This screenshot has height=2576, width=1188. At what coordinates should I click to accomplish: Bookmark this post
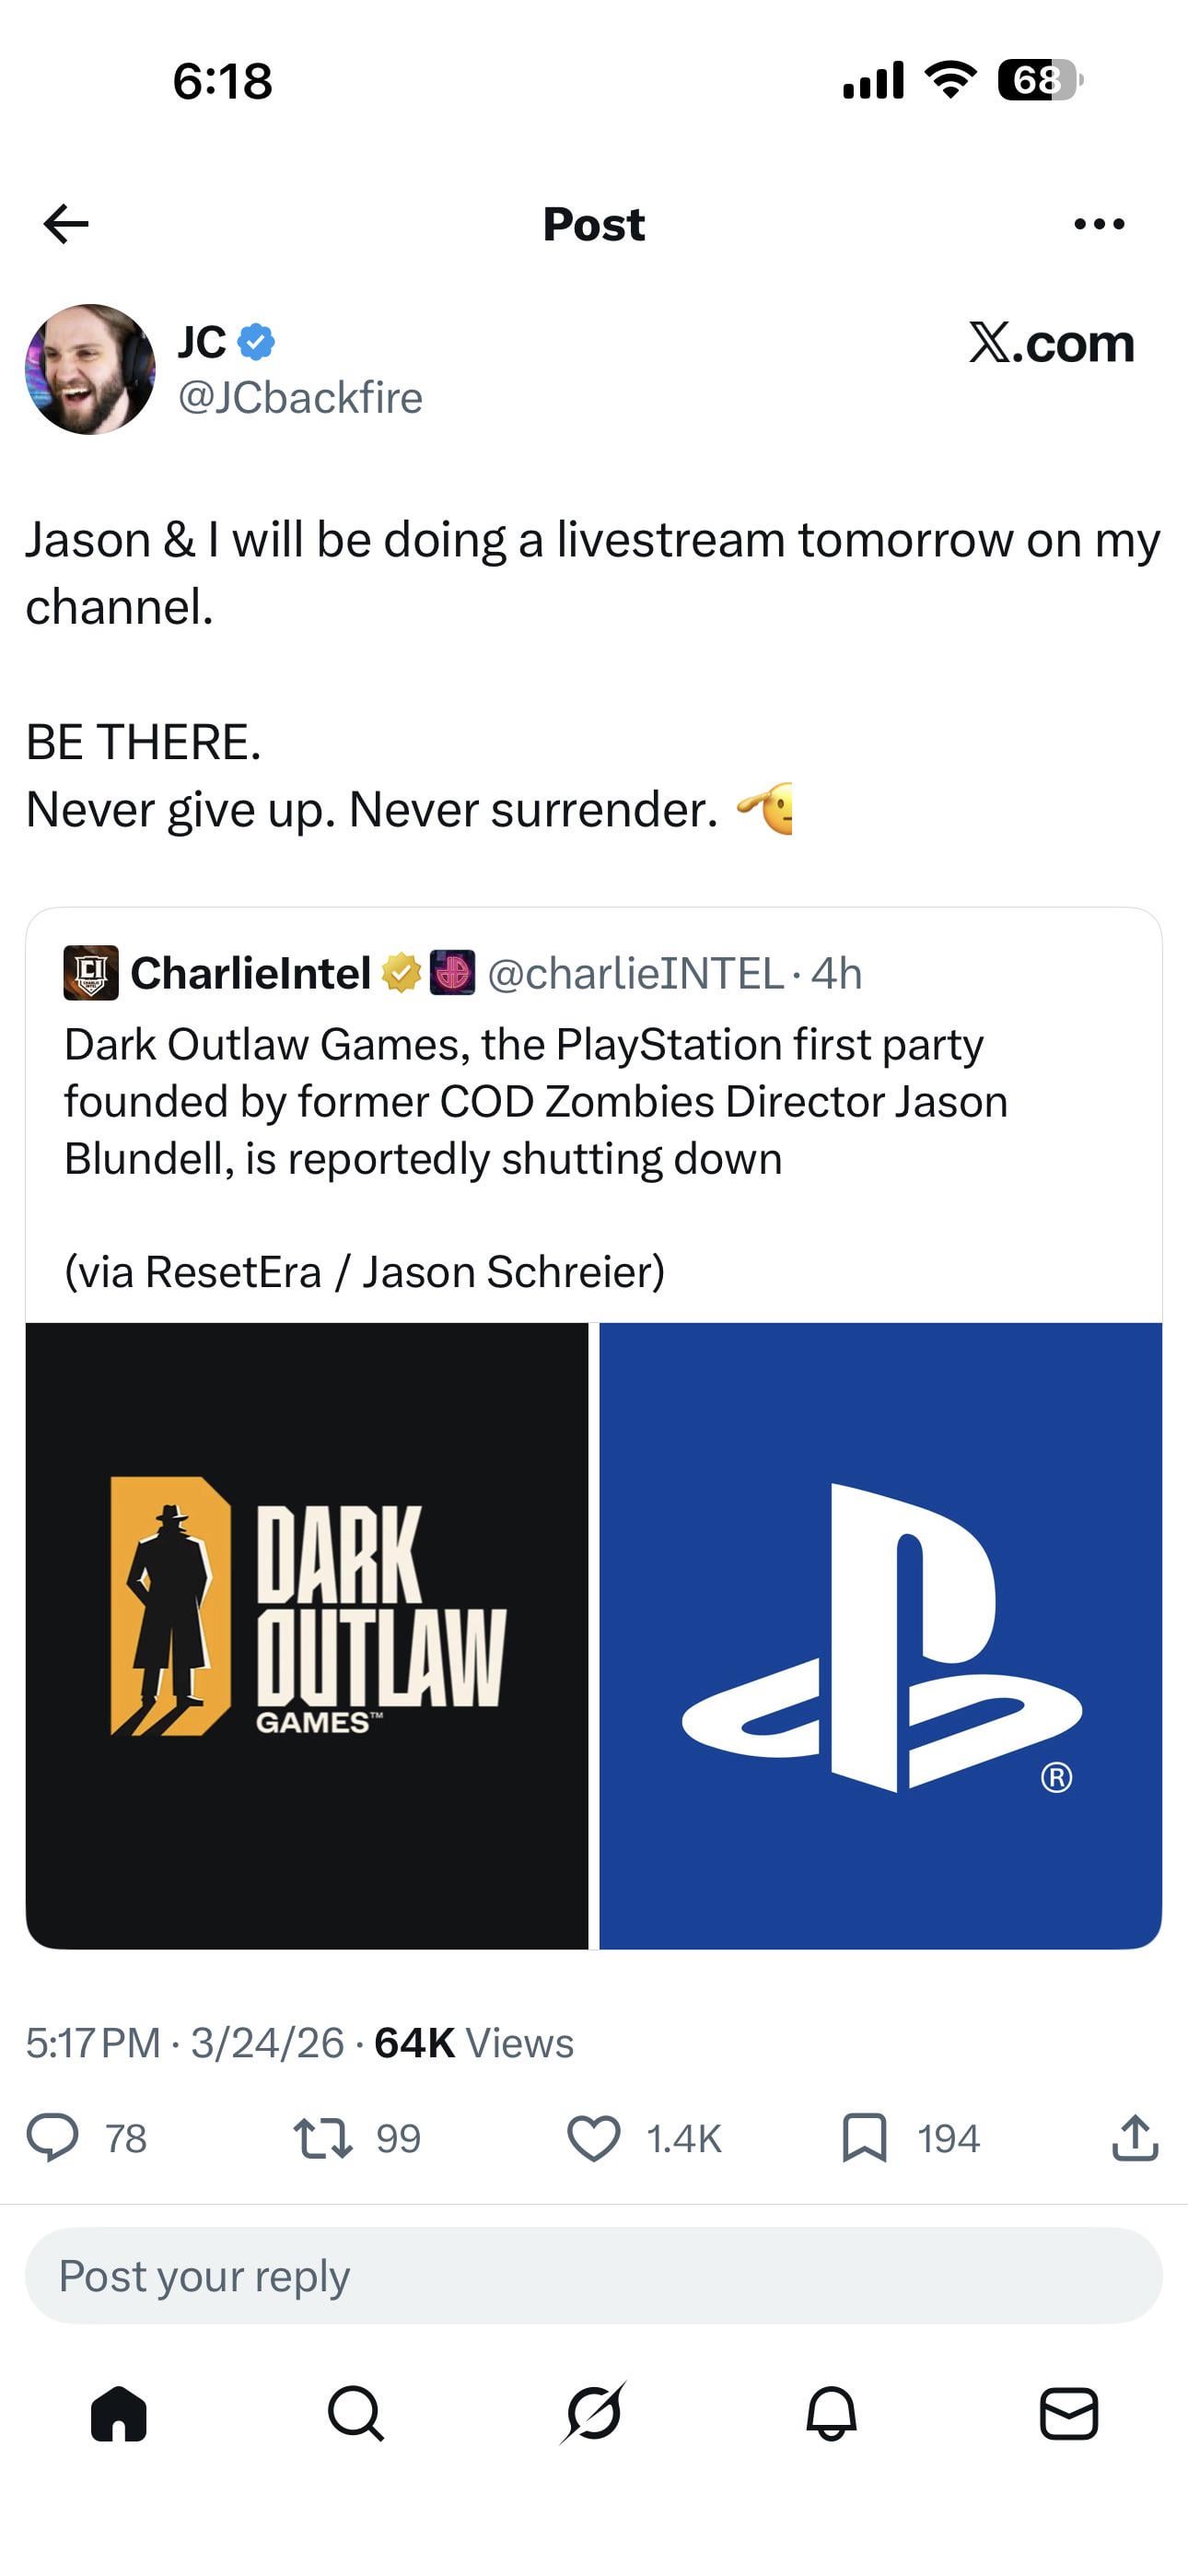point(864,2138)
